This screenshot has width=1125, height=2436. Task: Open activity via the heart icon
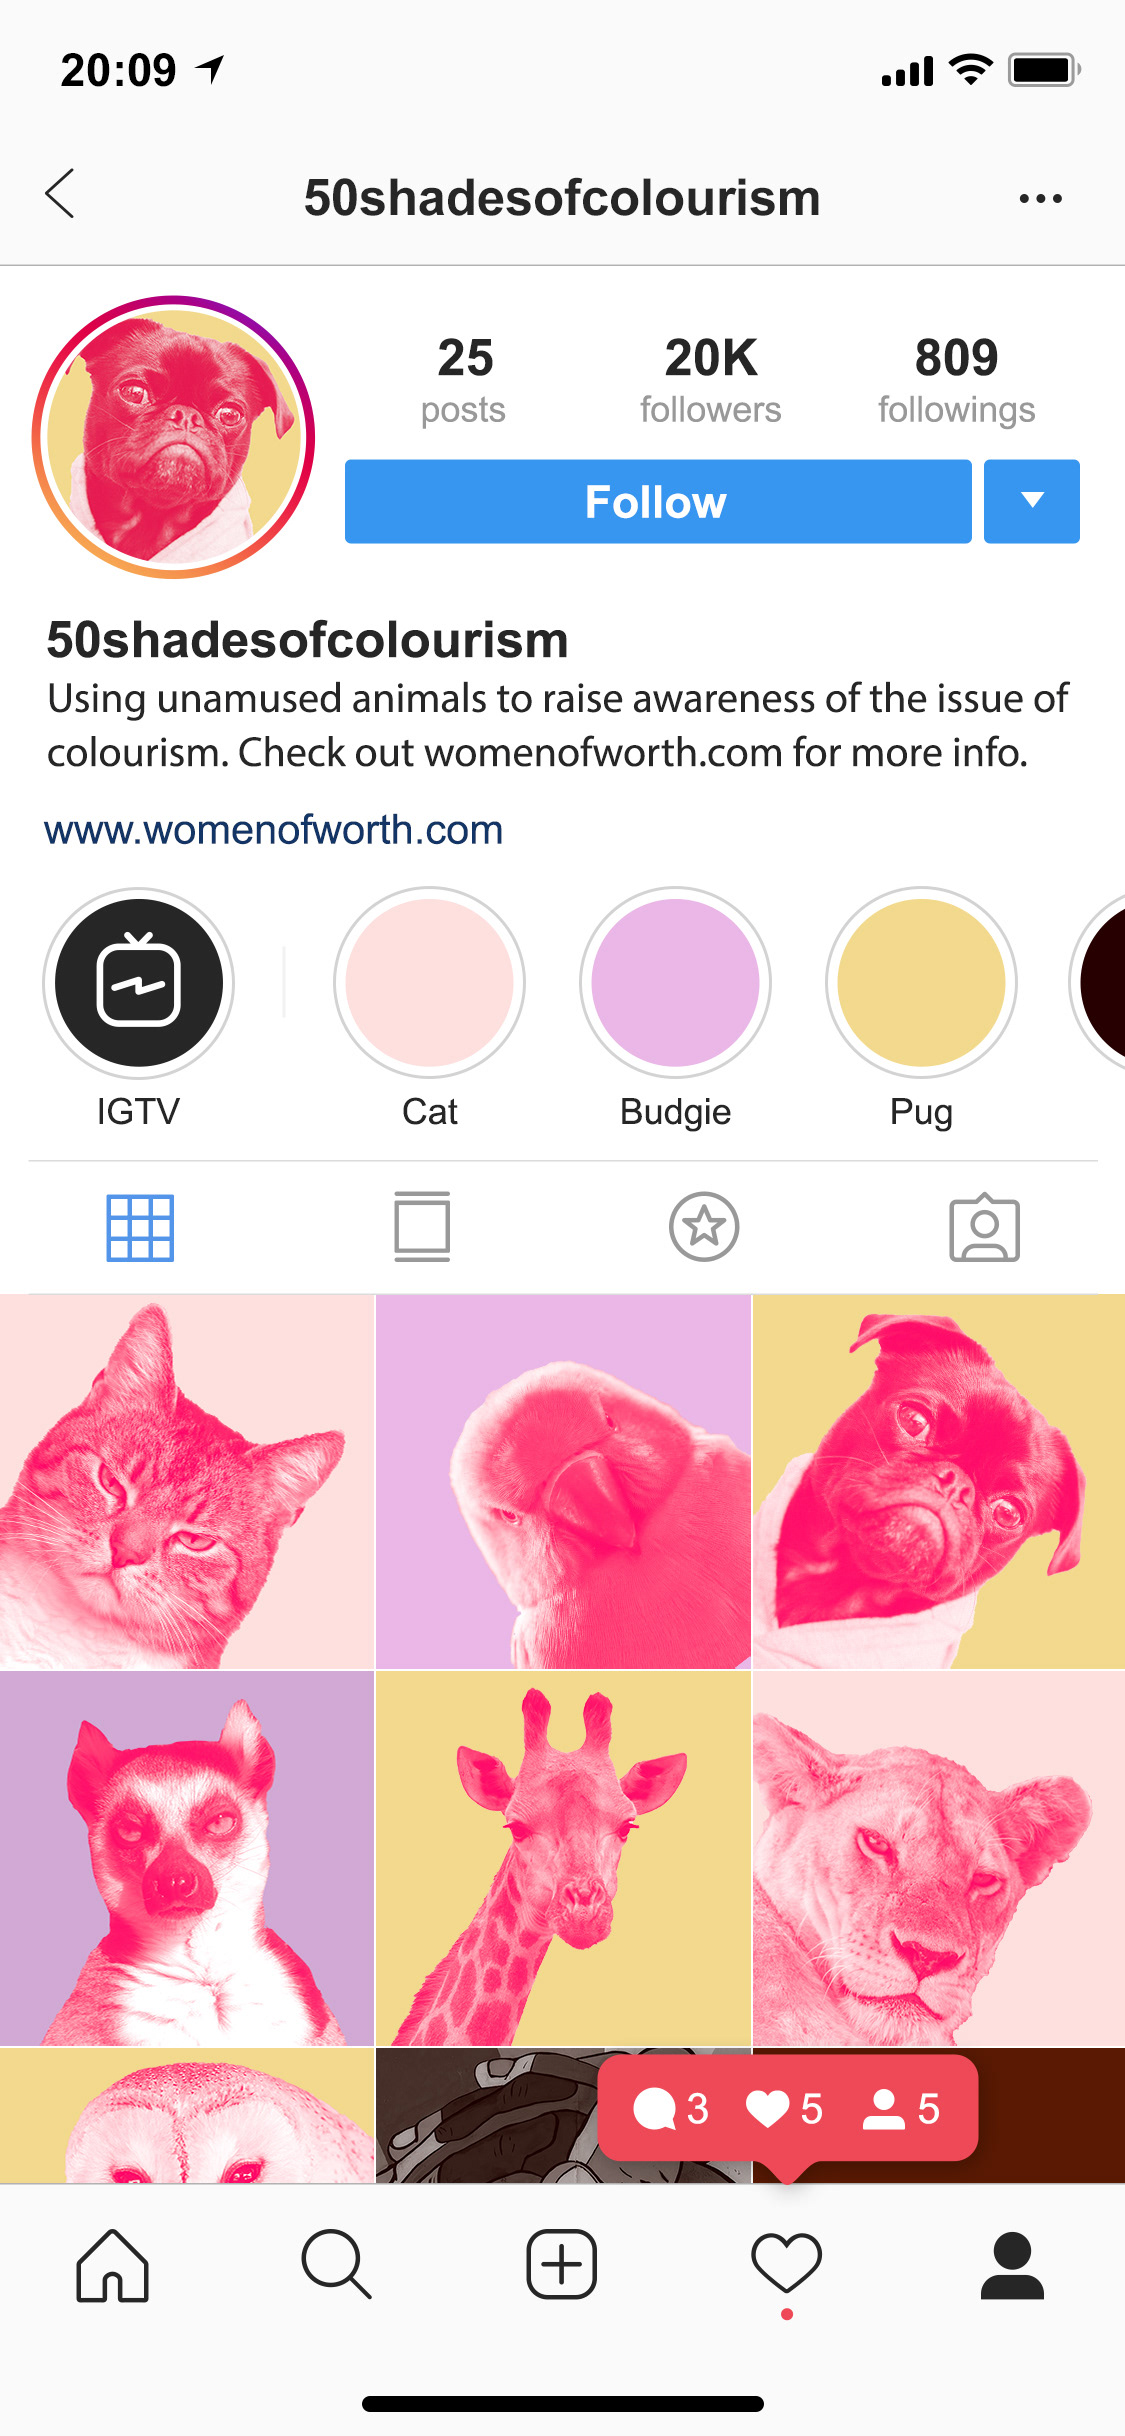(x=787, y=2263)
